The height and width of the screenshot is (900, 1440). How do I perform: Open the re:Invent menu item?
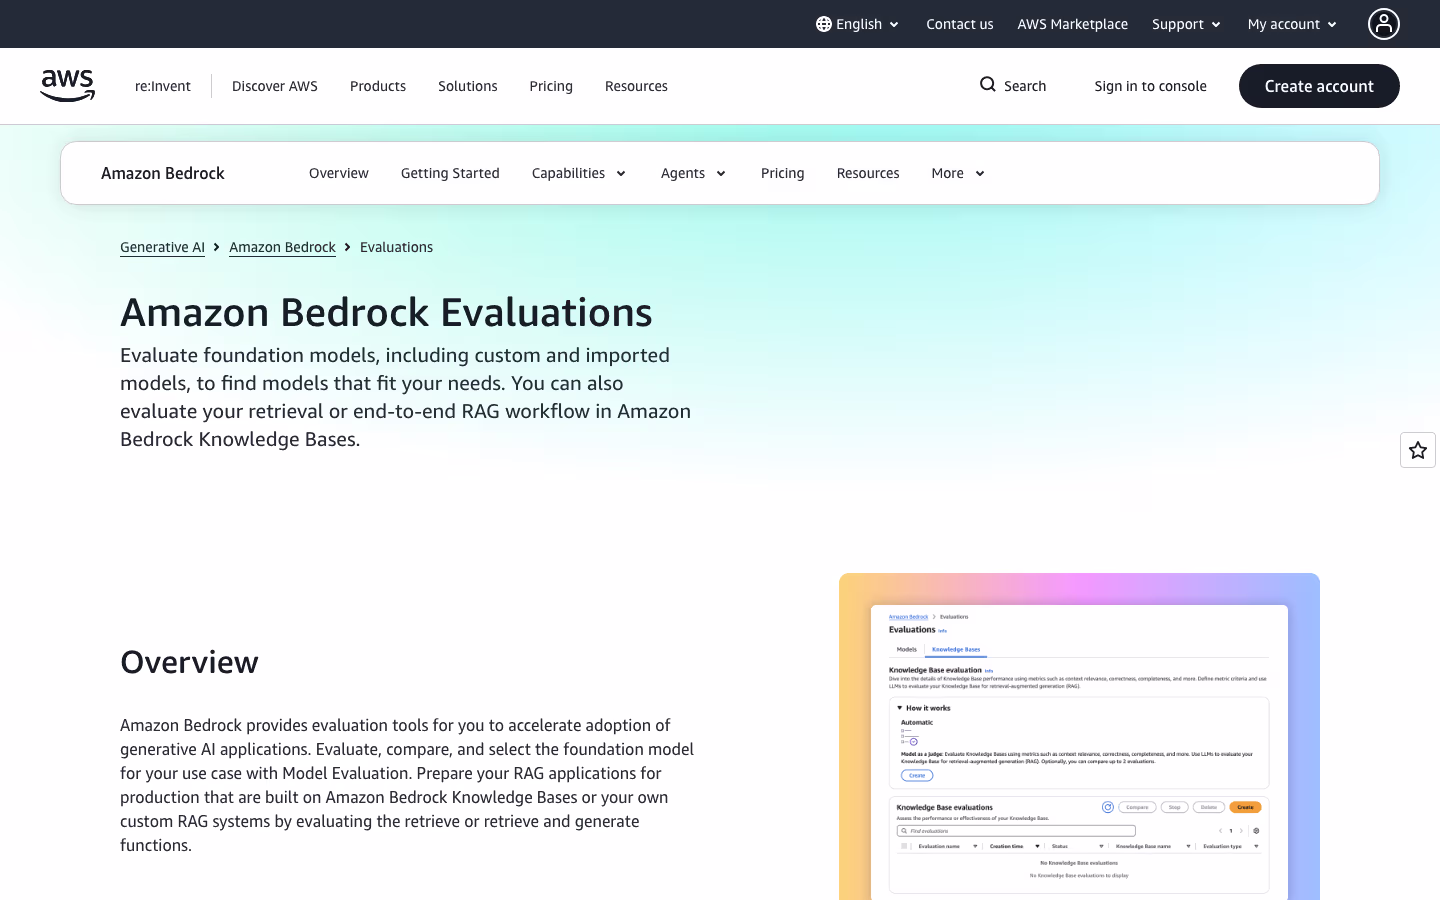163,86
